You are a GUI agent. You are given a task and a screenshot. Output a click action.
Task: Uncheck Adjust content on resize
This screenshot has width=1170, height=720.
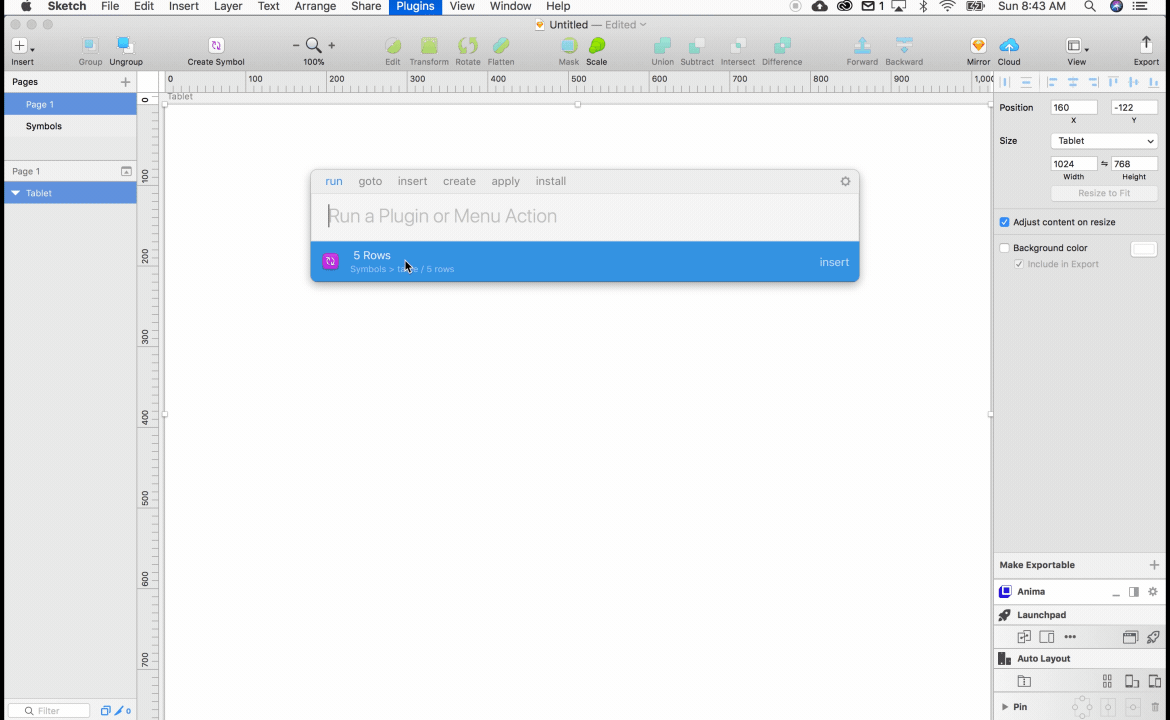(1005, 222)
